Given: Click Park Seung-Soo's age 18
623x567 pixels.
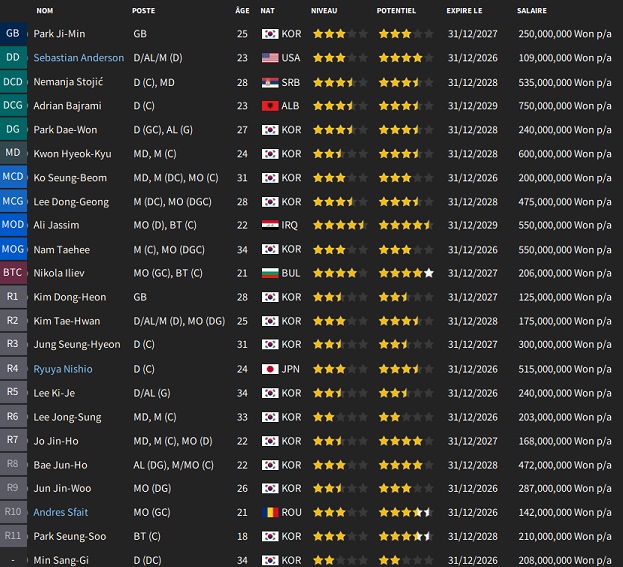Looking at the screenshot, I should 242,536.
